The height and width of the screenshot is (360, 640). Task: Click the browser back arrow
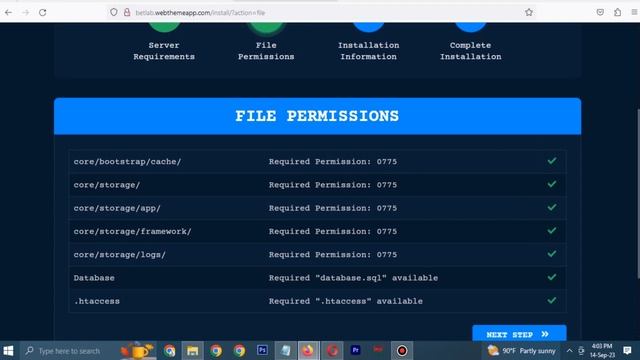point(8,13)
